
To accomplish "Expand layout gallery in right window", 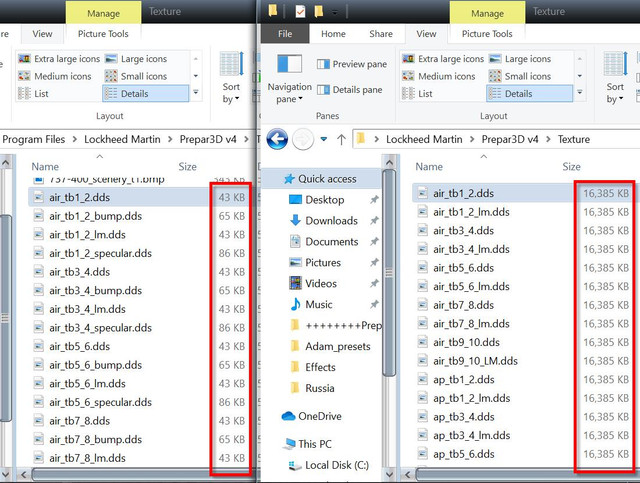I will click(x=580, y=93).
